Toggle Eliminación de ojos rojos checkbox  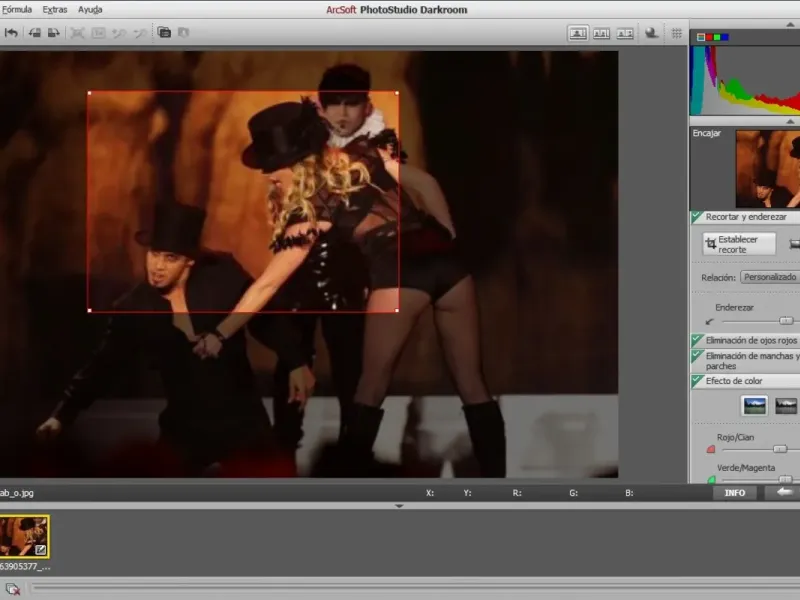click(x=697, y=340)
